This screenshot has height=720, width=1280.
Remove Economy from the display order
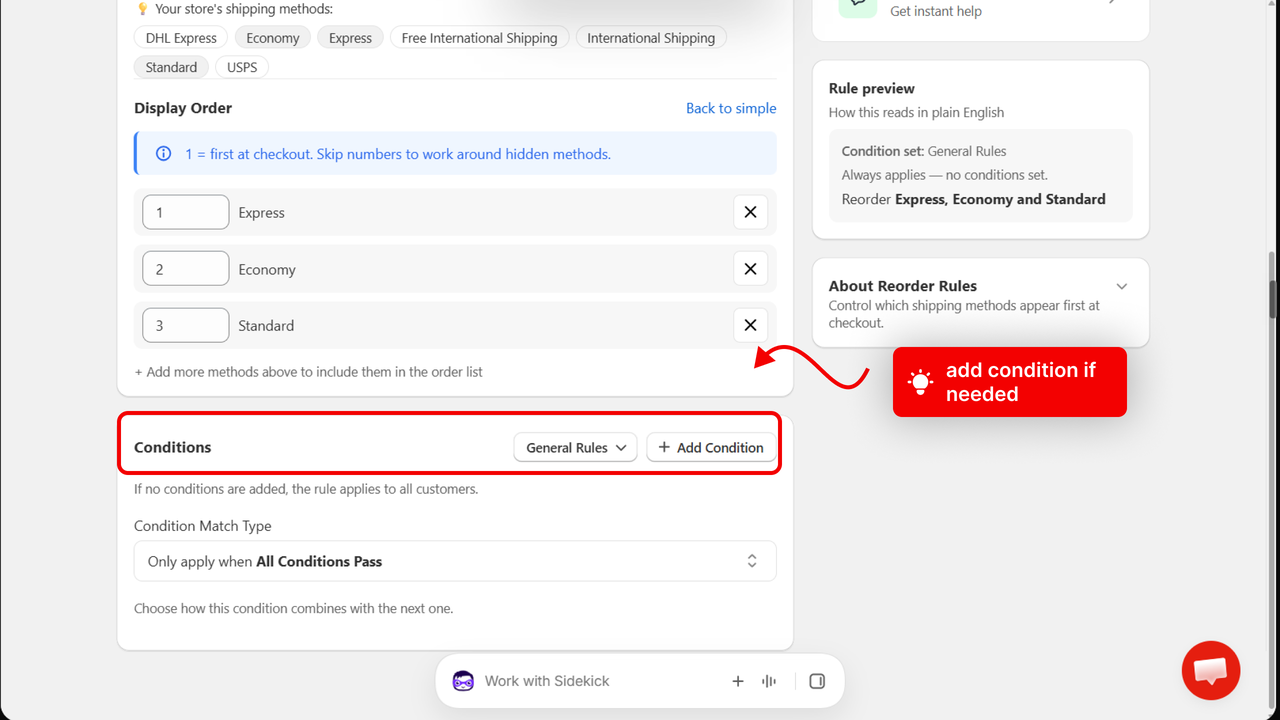pos(750,269)
